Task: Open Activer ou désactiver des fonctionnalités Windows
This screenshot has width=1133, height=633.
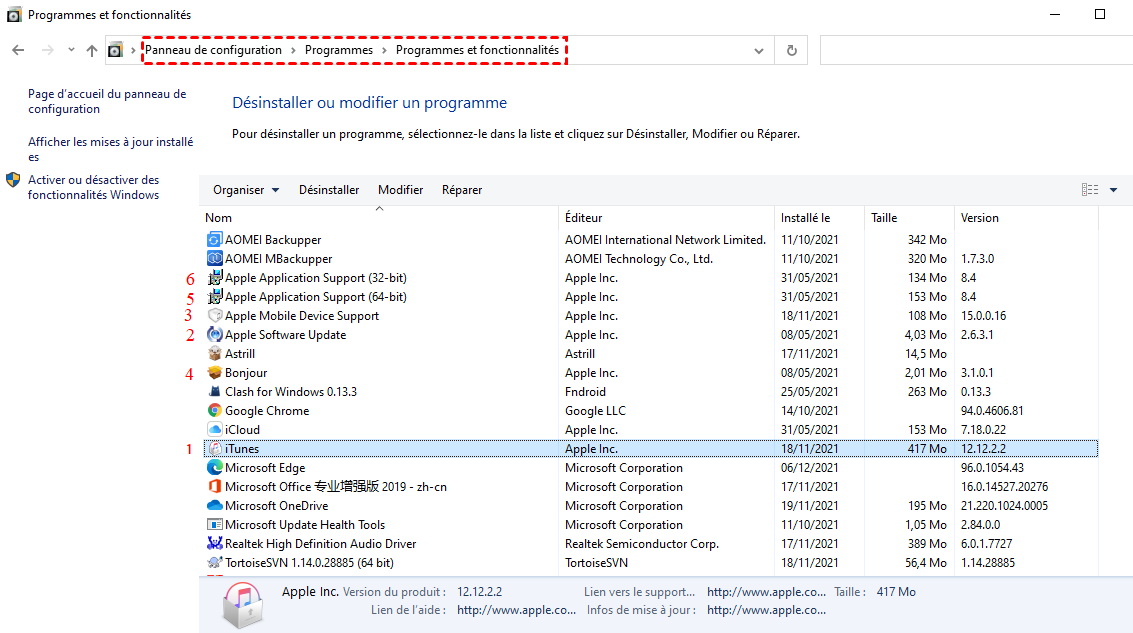Action: [x=94, y=187]
